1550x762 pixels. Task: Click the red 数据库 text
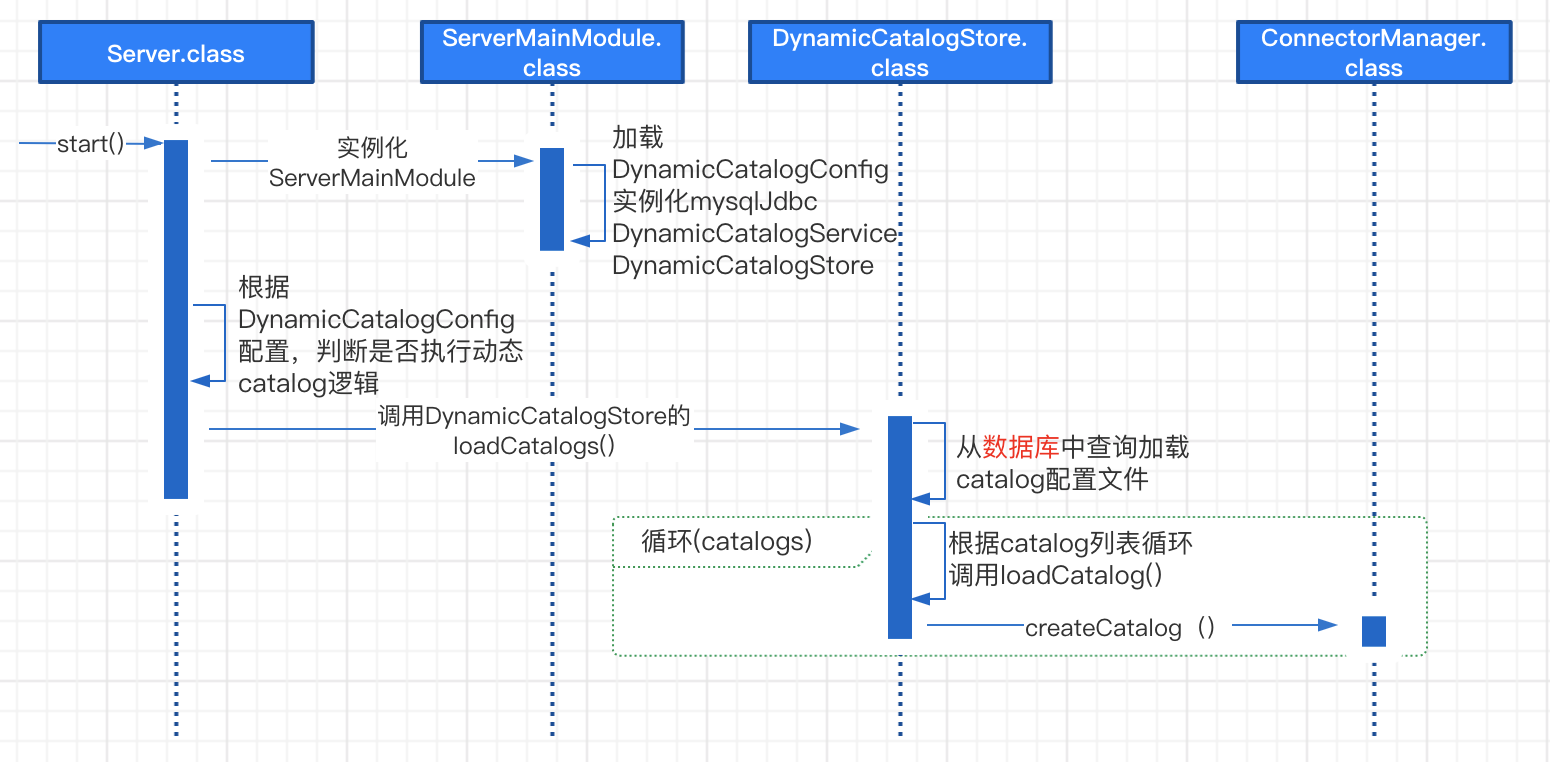(1020, 447)
